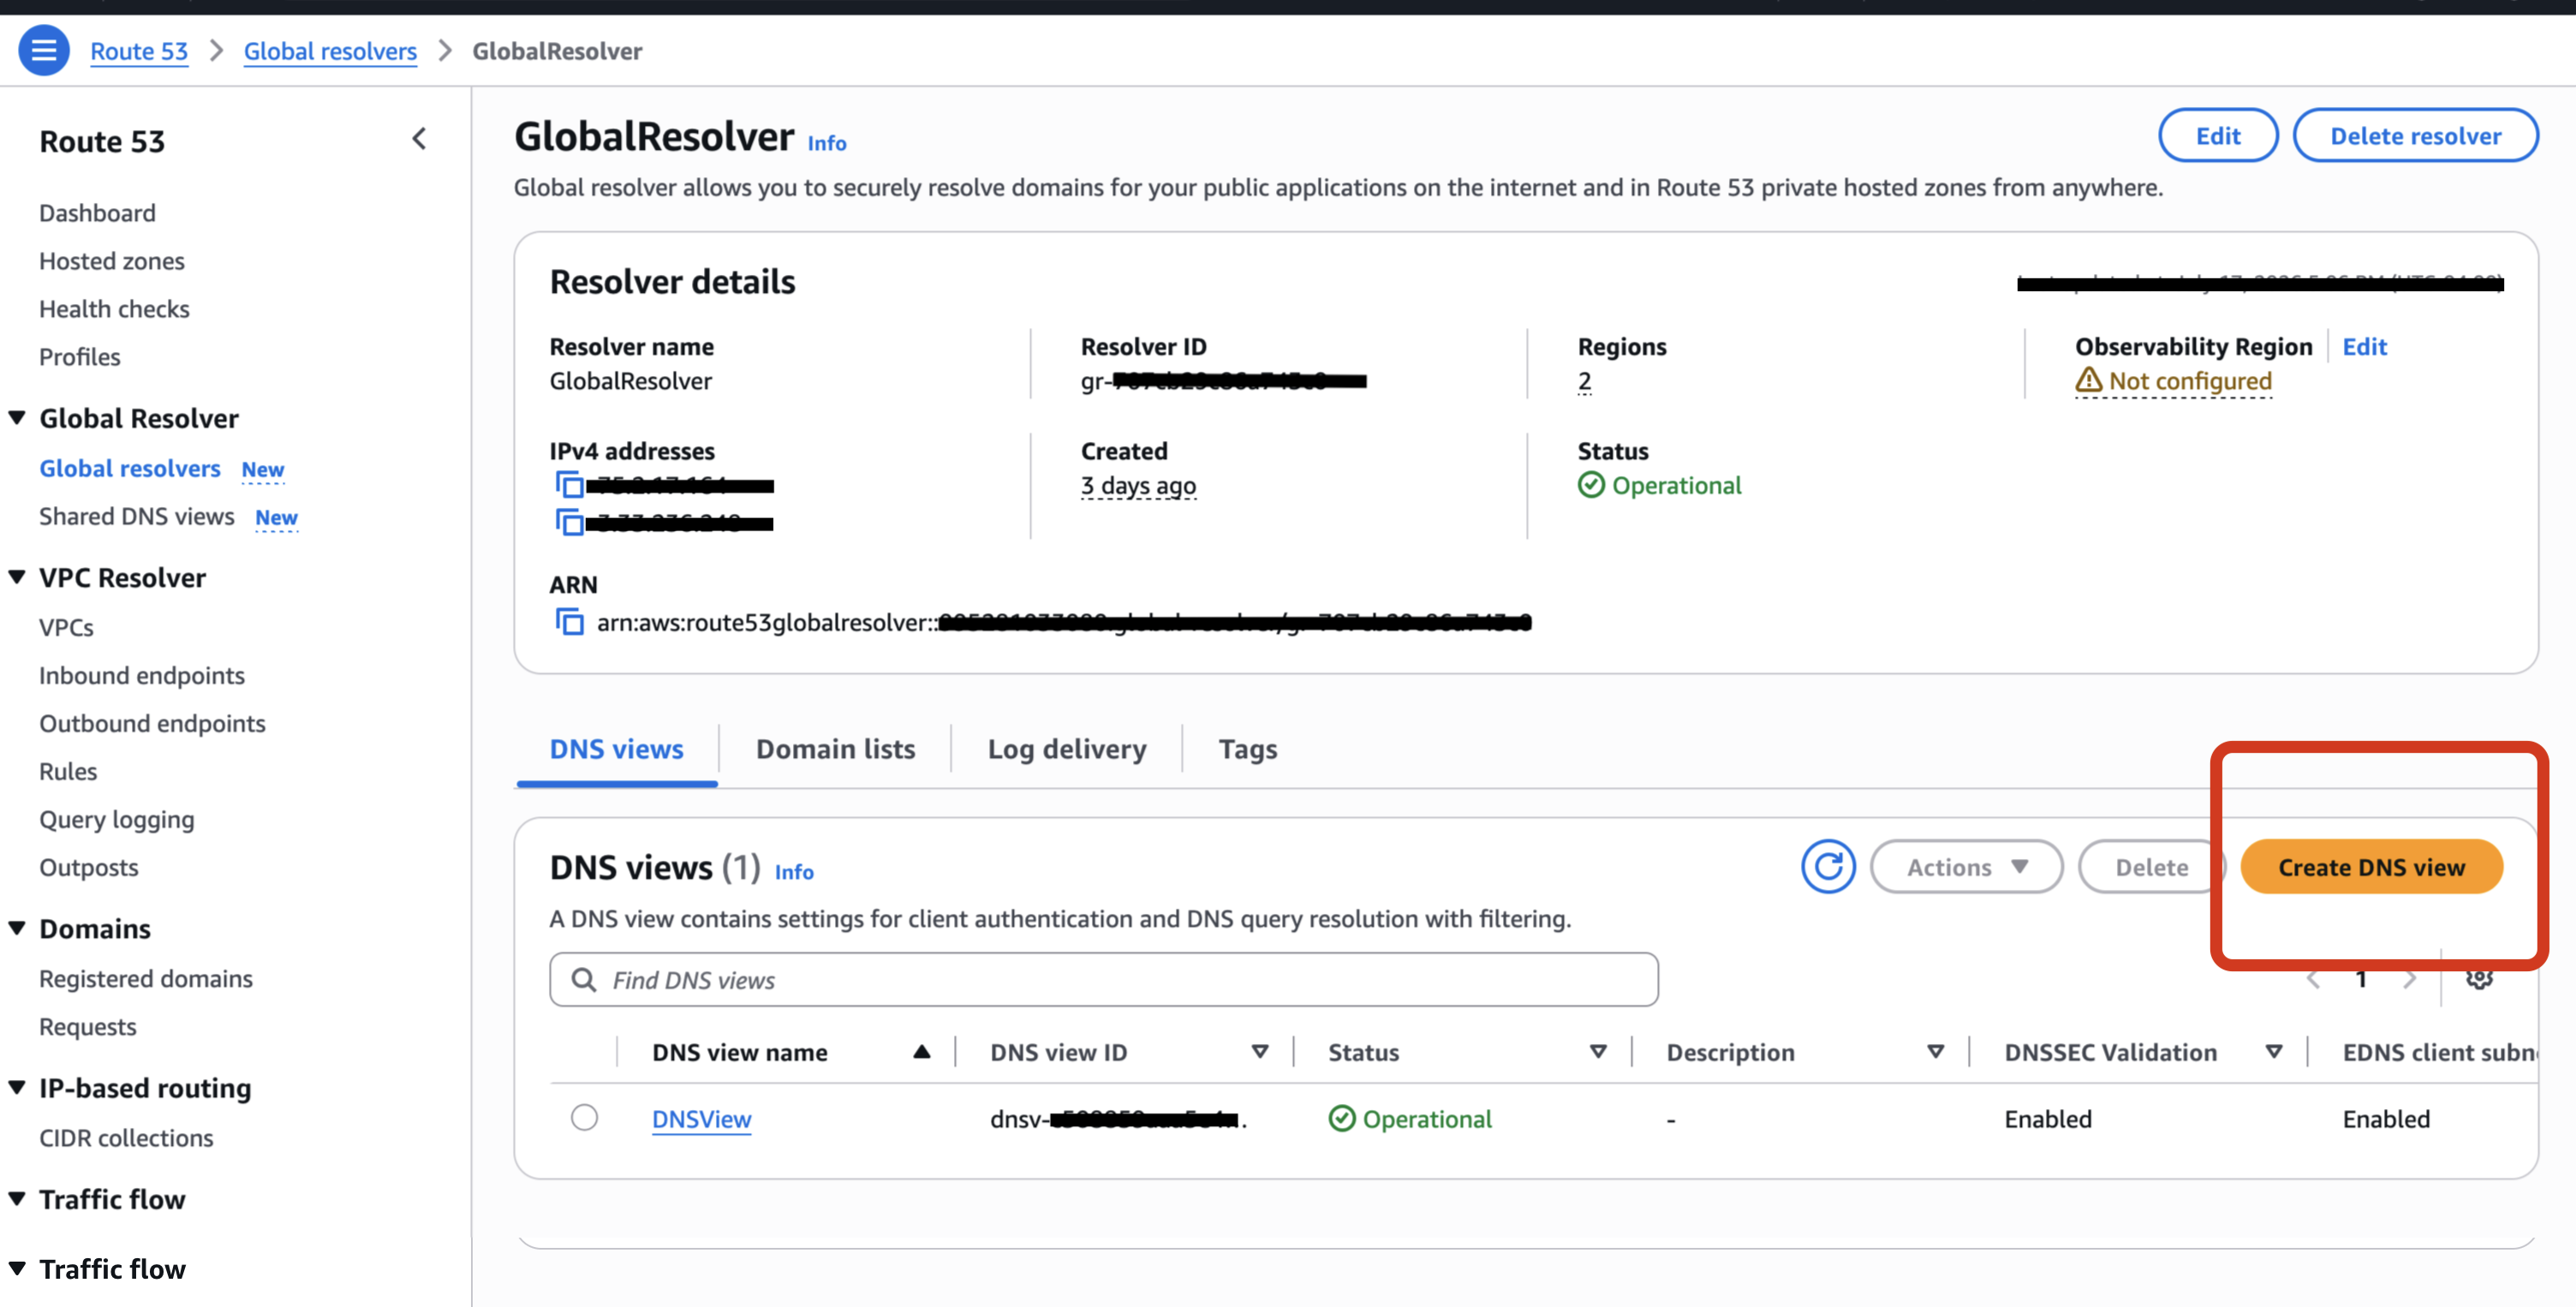The image size is (2576, 1307).
Task: Click the Operational status icon in Resolver details
Action: point(1591,485)
